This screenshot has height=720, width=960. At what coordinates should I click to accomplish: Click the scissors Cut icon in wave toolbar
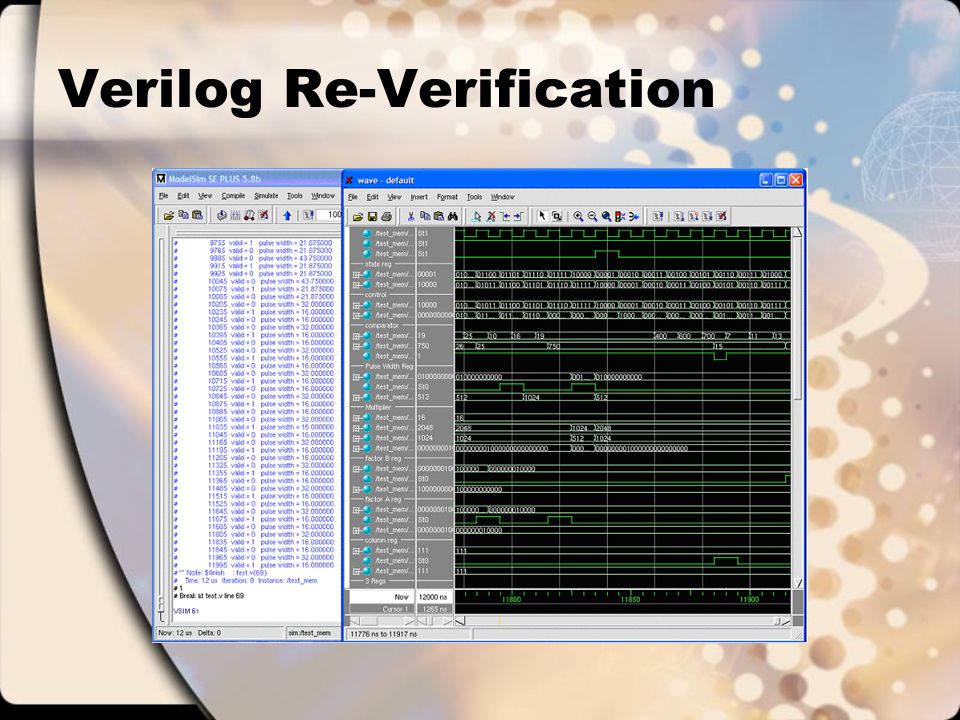tap(411, 217)
